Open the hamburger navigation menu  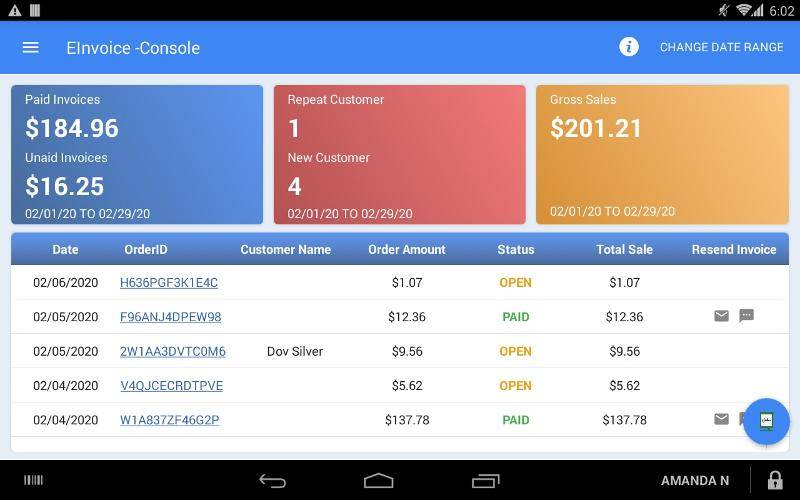(31, 47)
